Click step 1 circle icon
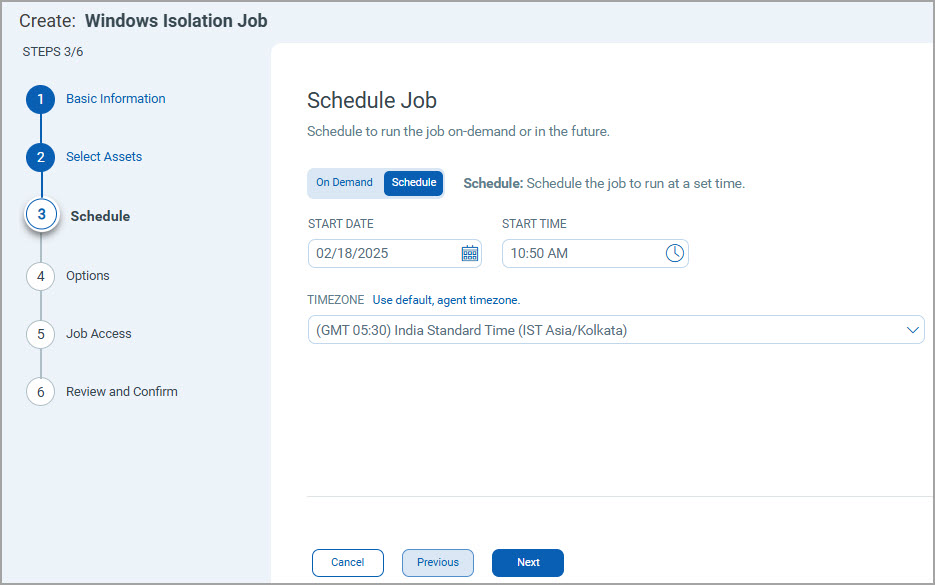The width and height of the screenshot is (935, 585). click(41, 99)
